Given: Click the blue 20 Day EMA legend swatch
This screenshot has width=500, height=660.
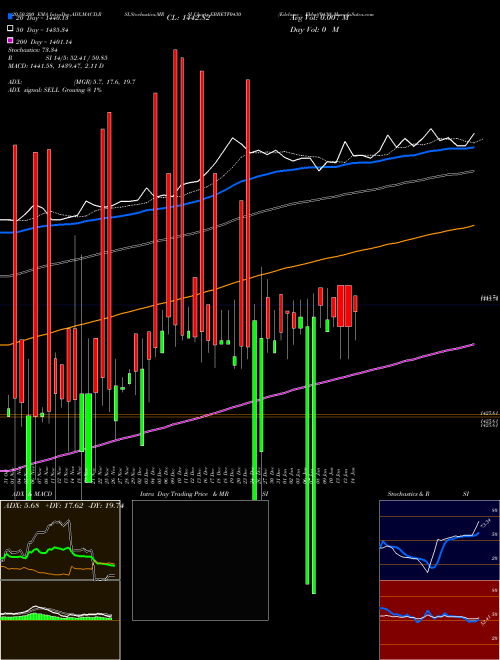Looking at the screenshot, I should [10, 18].
